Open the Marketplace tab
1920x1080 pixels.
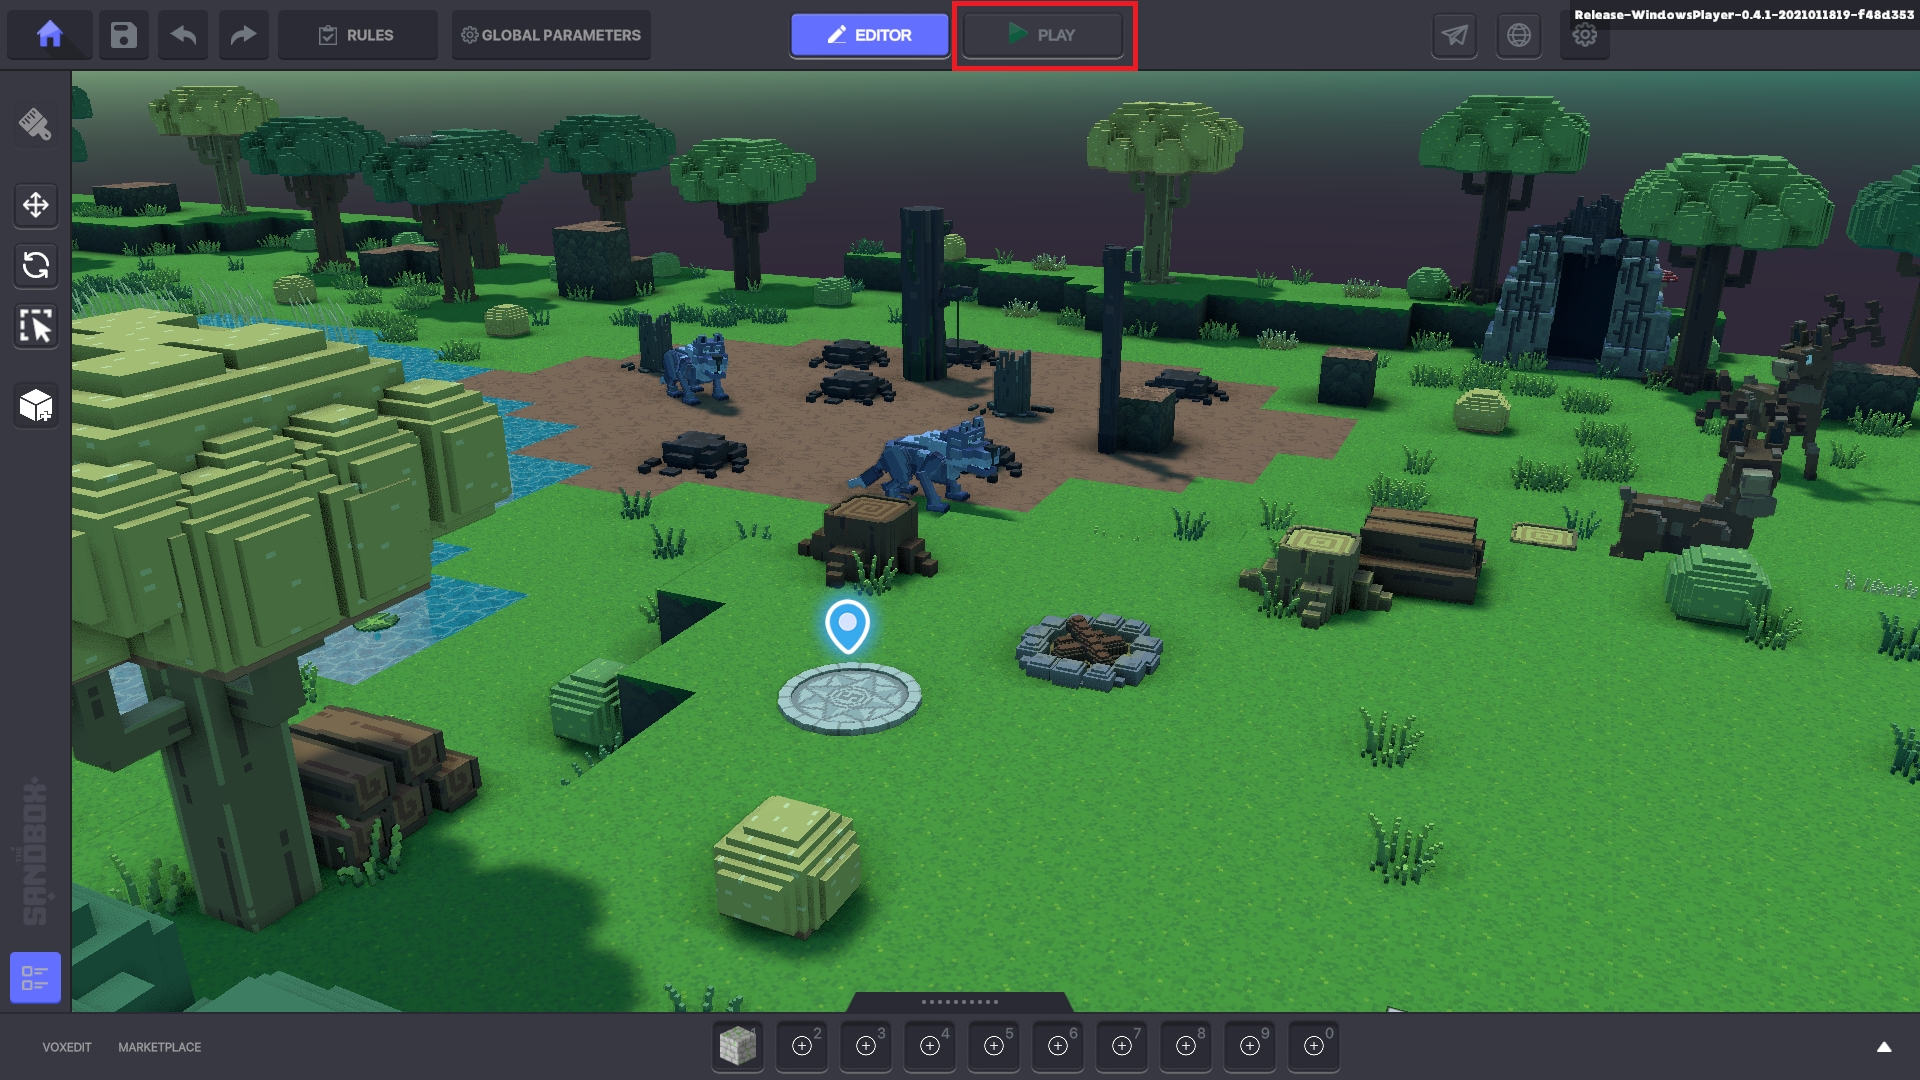159,1047
